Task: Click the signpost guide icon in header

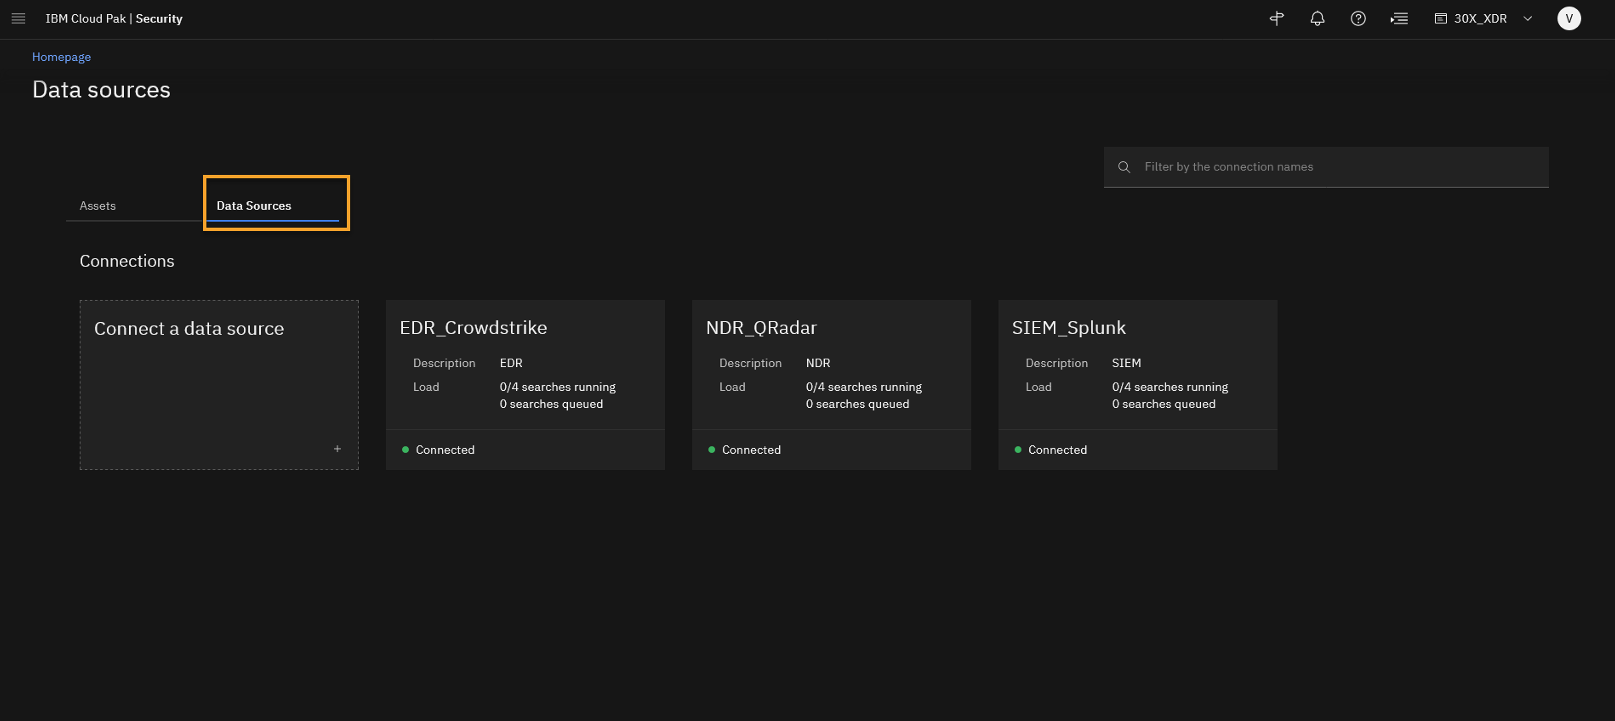Action: click(x=1277, y=18)
